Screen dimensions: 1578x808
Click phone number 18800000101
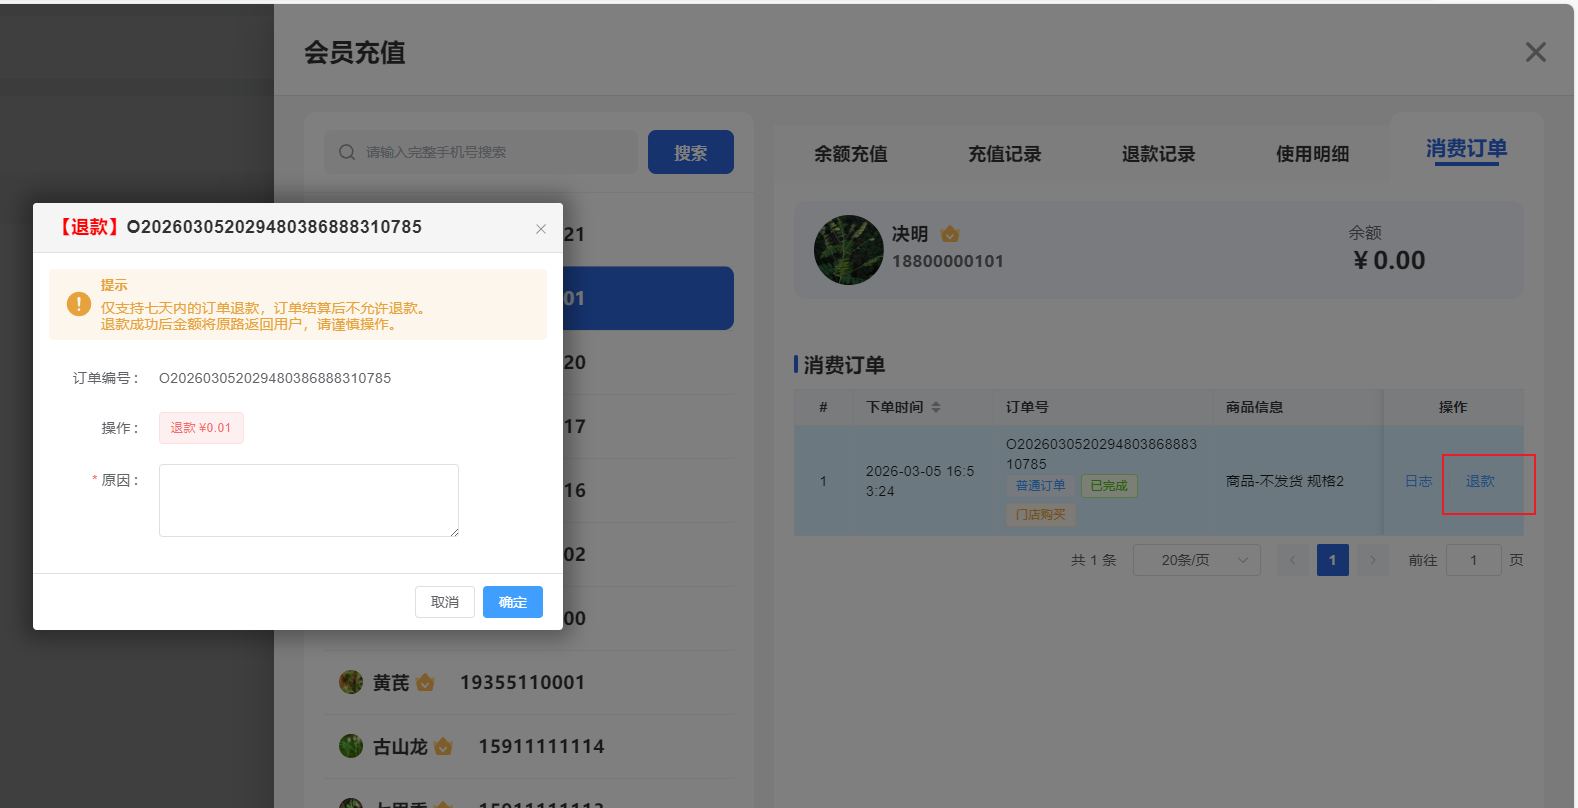pyautogui.click(x=948, y=261)
